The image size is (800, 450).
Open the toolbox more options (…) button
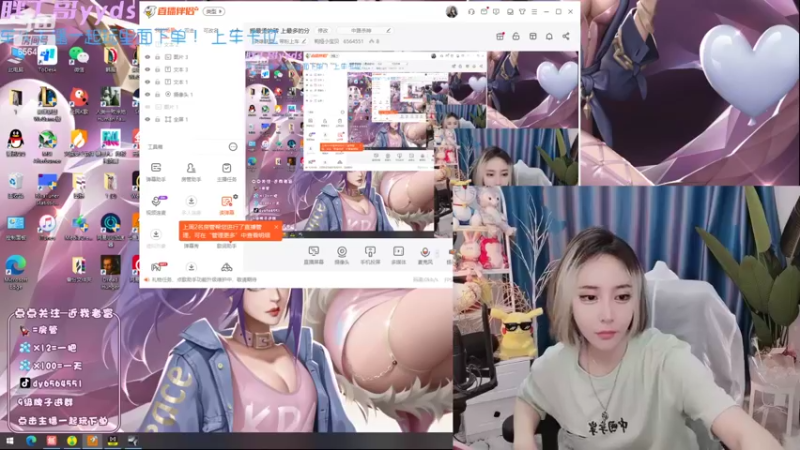[233, 147]
